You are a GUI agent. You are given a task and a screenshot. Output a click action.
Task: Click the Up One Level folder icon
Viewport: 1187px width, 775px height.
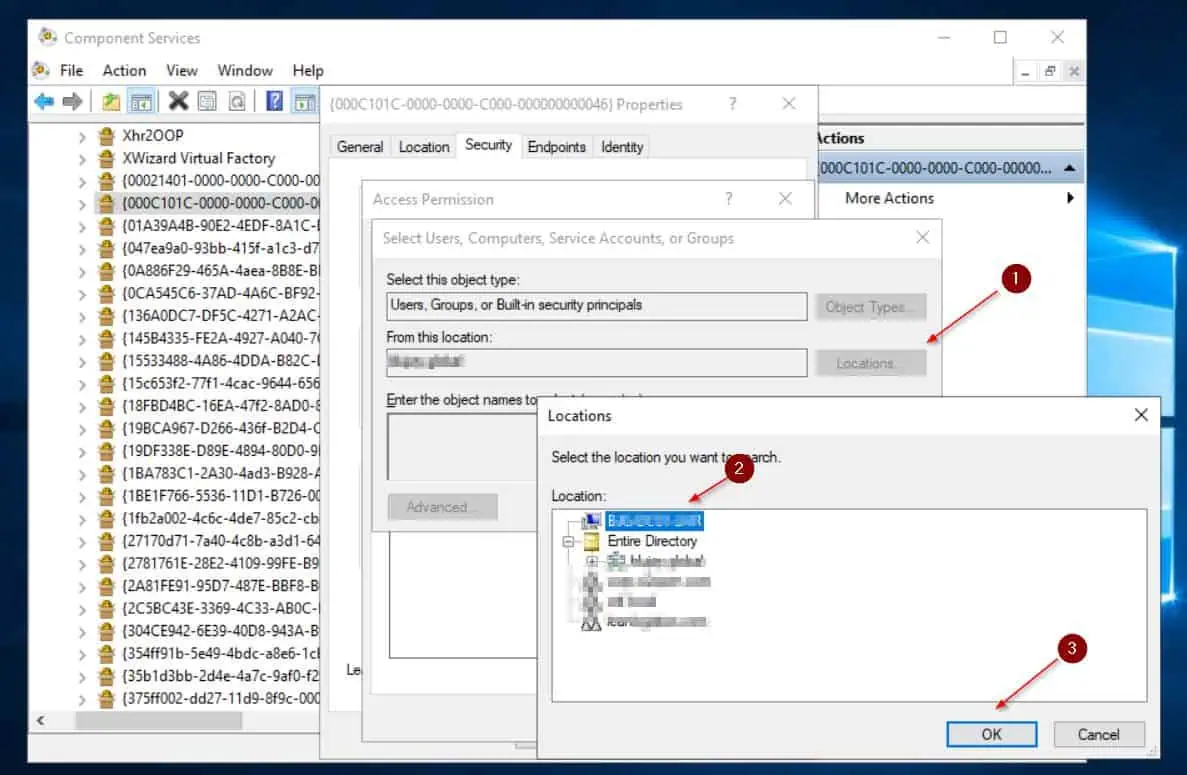(x=111, y=101)
